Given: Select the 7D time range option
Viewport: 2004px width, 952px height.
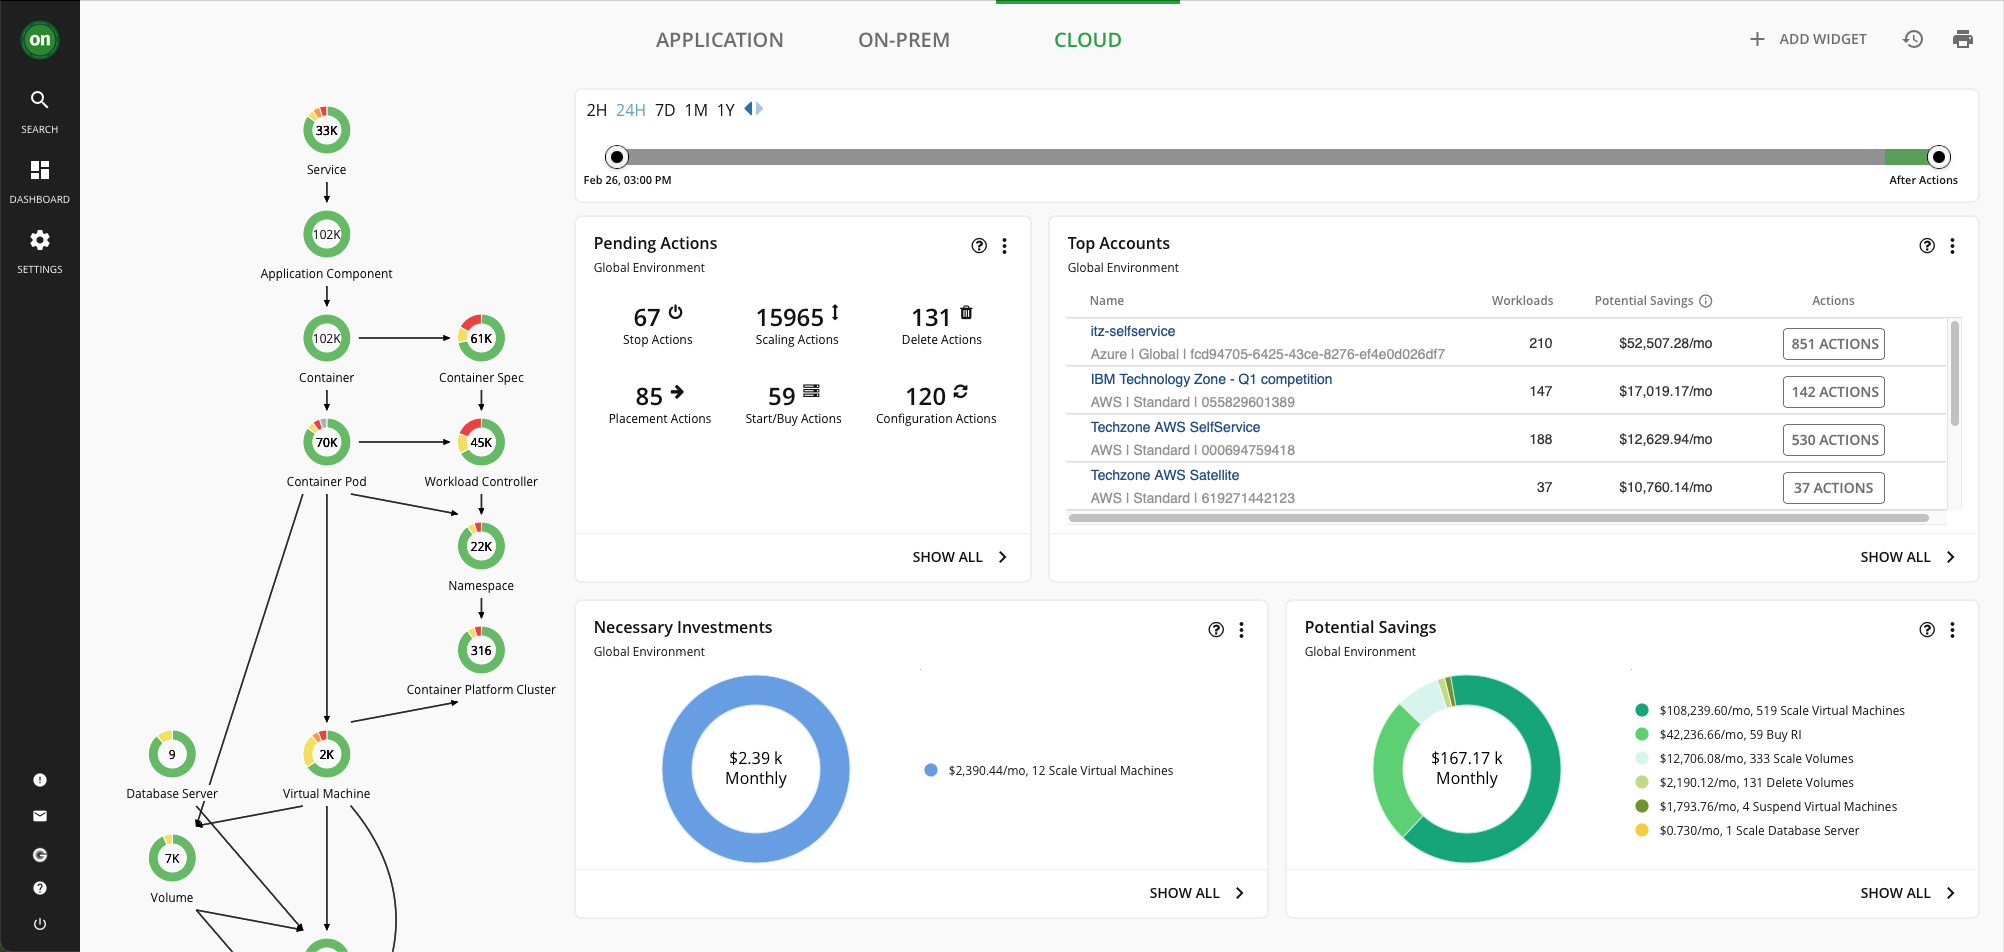Looking at the screenshot, I should [665, 110].
